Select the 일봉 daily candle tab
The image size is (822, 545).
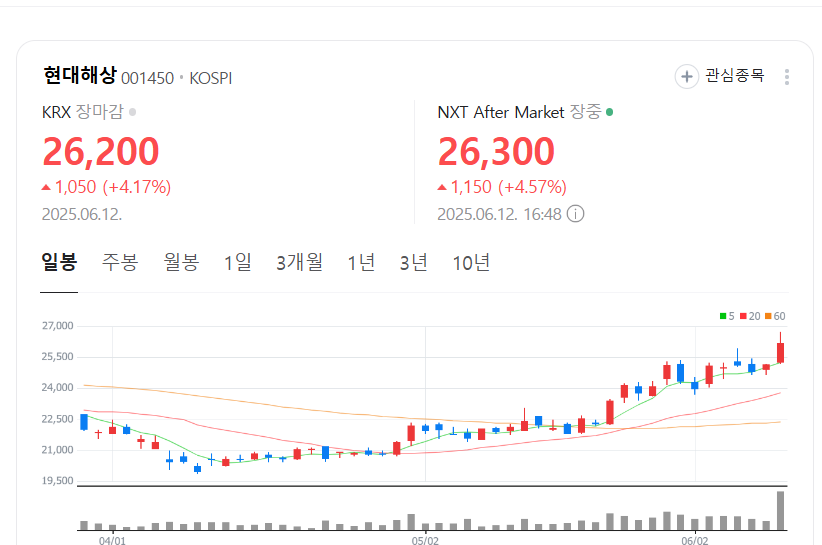pos(59,261)
